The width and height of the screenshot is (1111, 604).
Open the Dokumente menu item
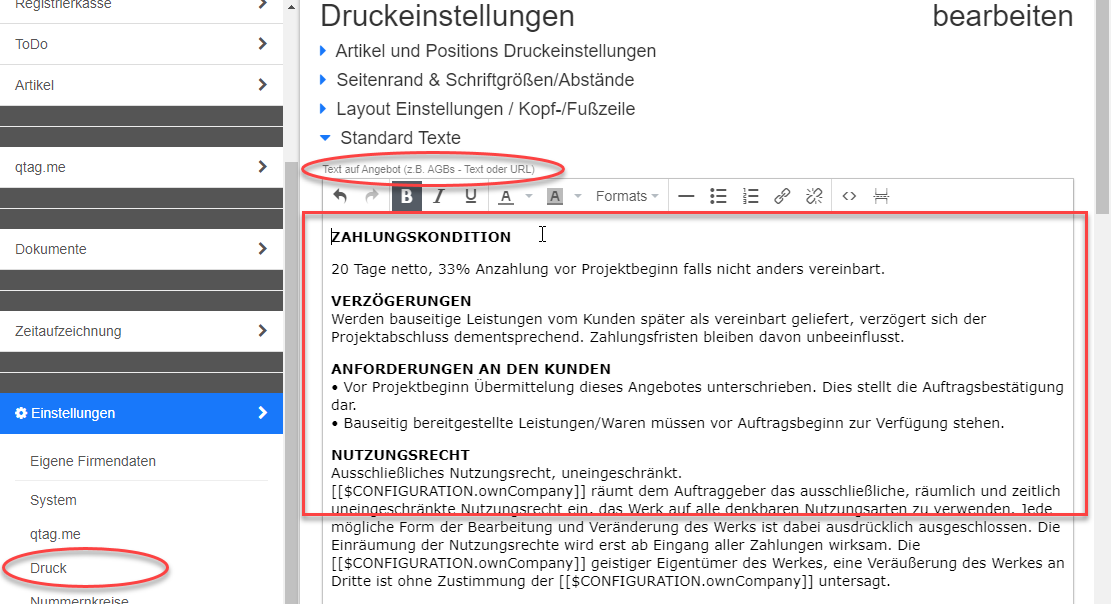click(142, 249)
